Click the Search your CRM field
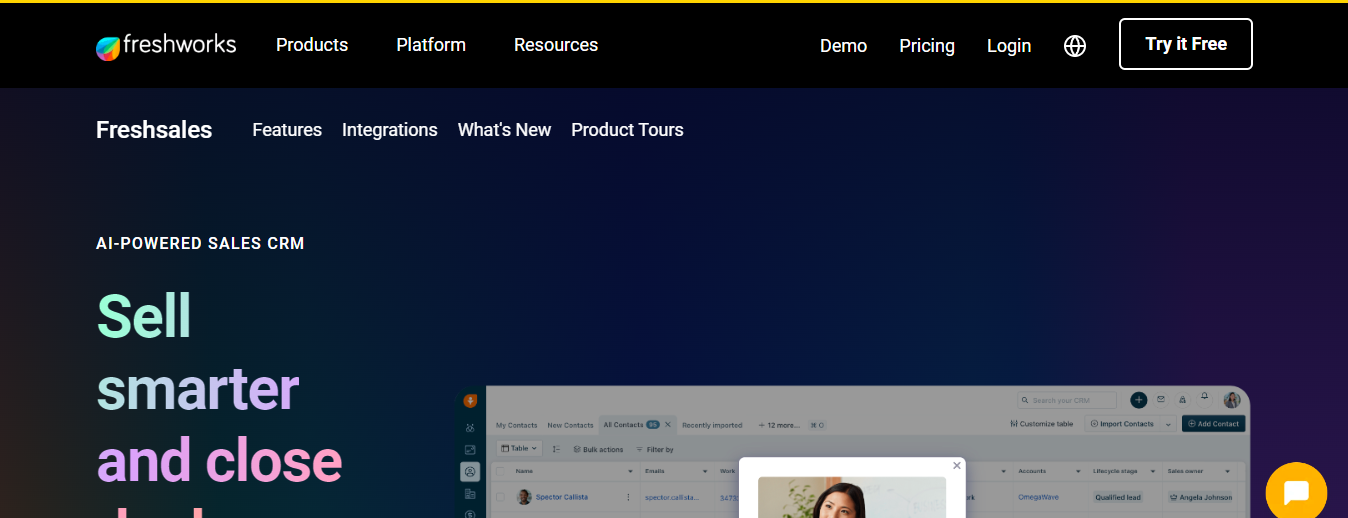 [1067, 400]
